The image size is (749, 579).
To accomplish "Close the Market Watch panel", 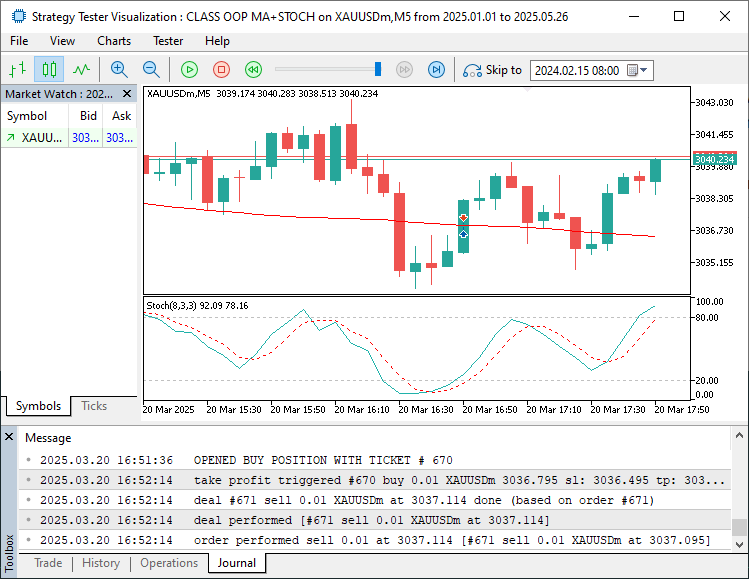I will tap(127, 94).
